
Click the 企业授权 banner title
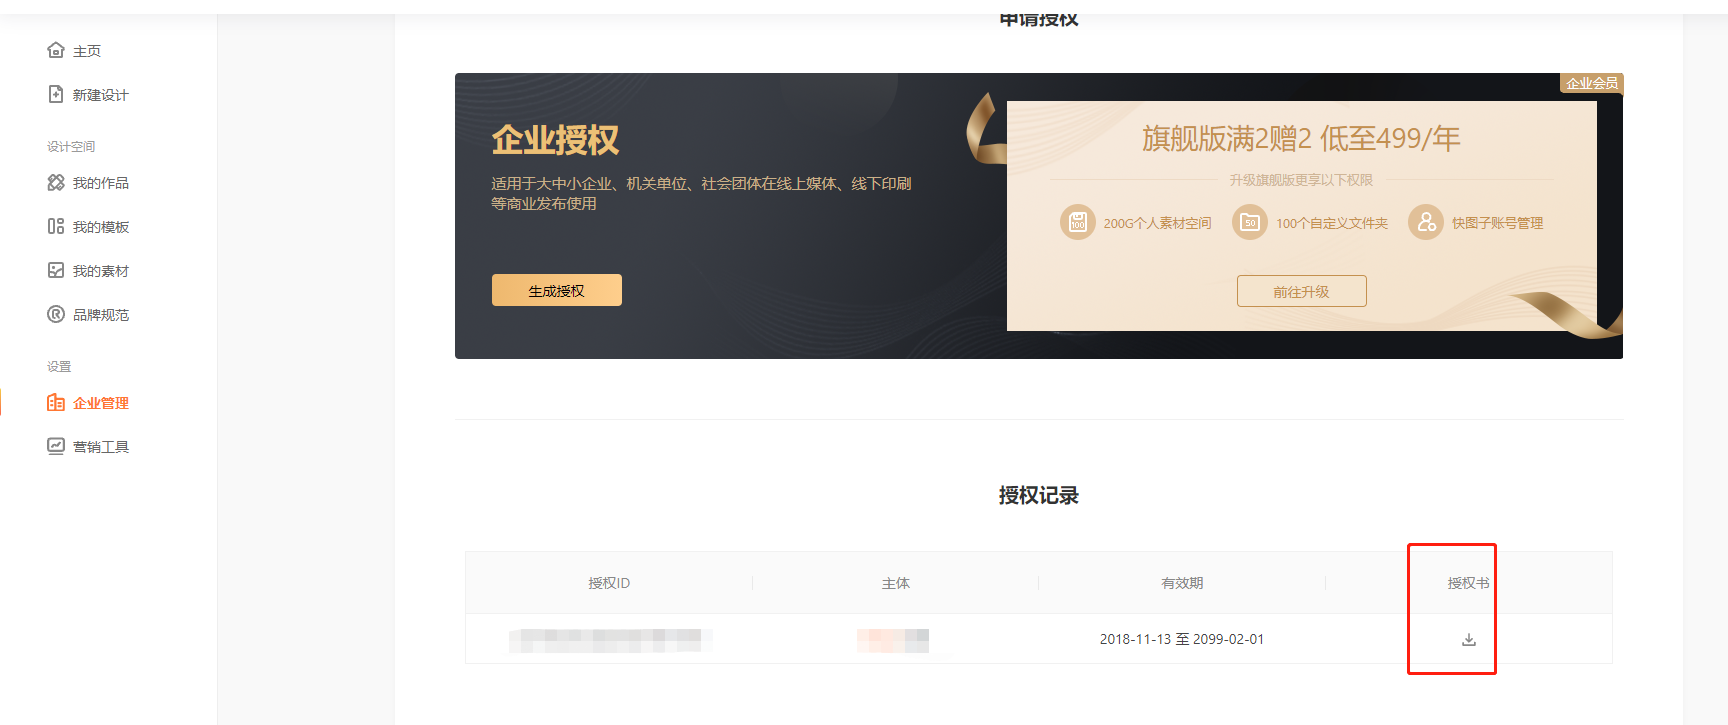[x=555, y=139]
